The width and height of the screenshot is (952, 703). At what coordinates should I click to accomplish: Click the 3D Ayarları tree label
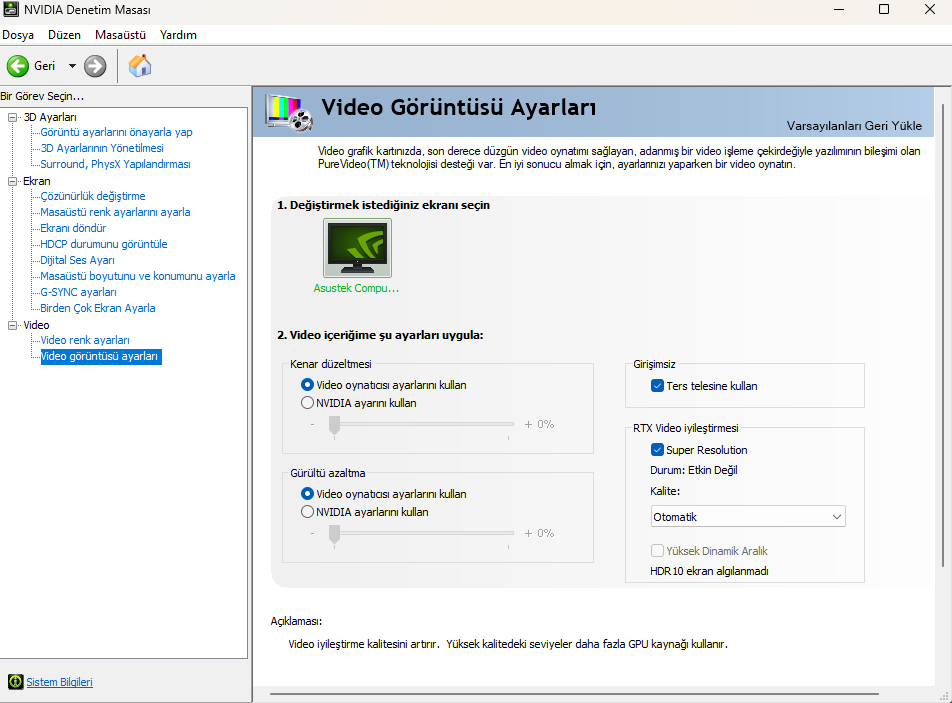click(x=50, y=117)
